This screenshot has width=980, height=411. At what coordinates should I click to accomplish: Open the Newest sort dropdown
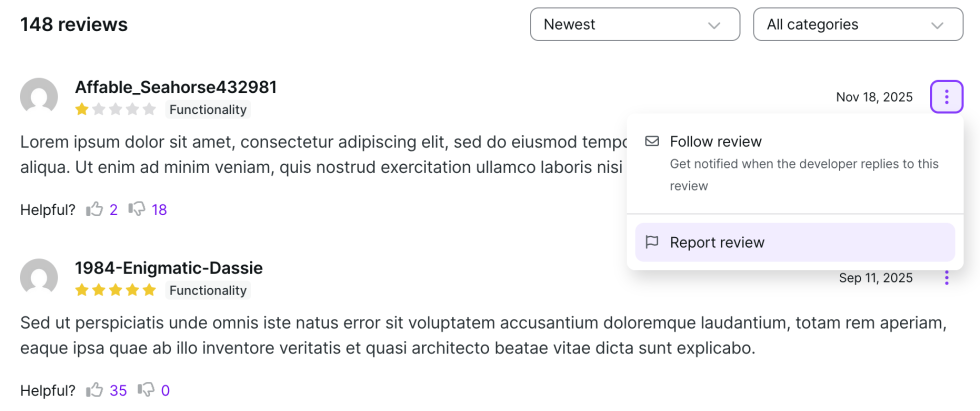pyautogui.click(x=634, y=24)
